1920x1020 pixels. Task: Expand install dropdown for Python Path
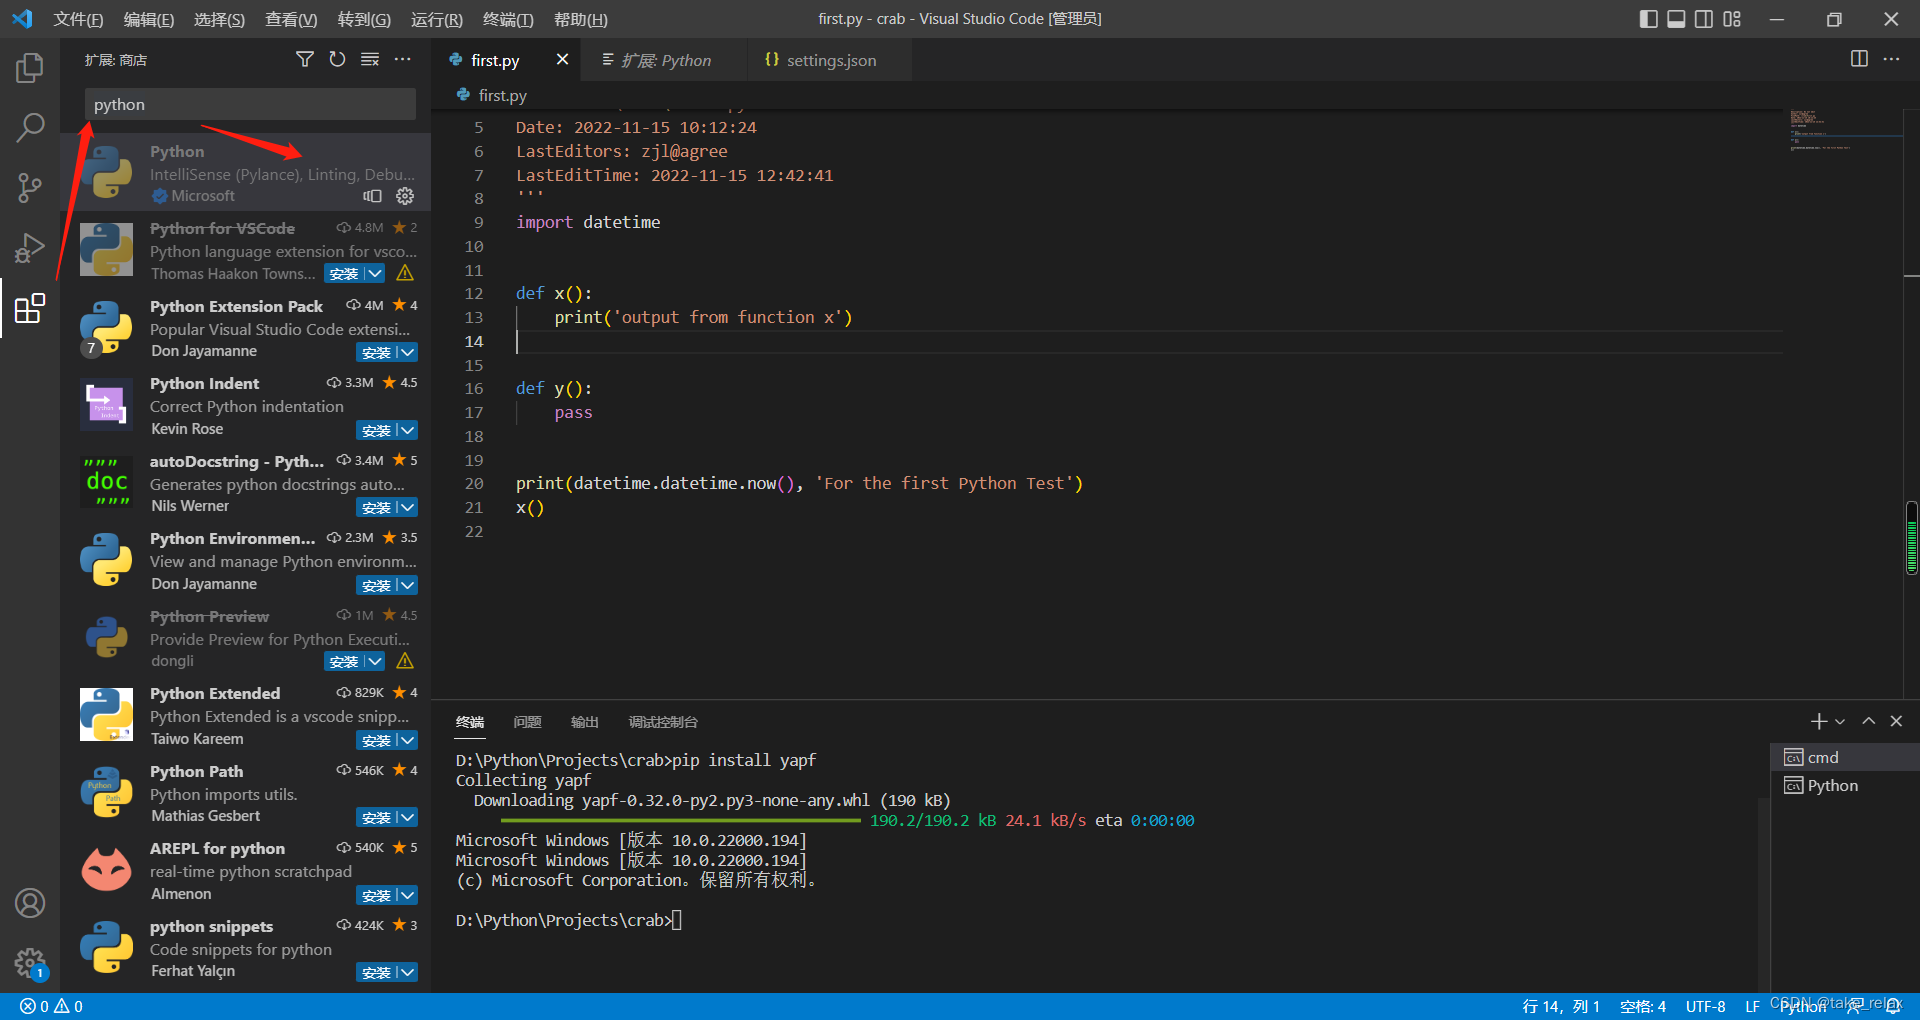coord(407,817)
